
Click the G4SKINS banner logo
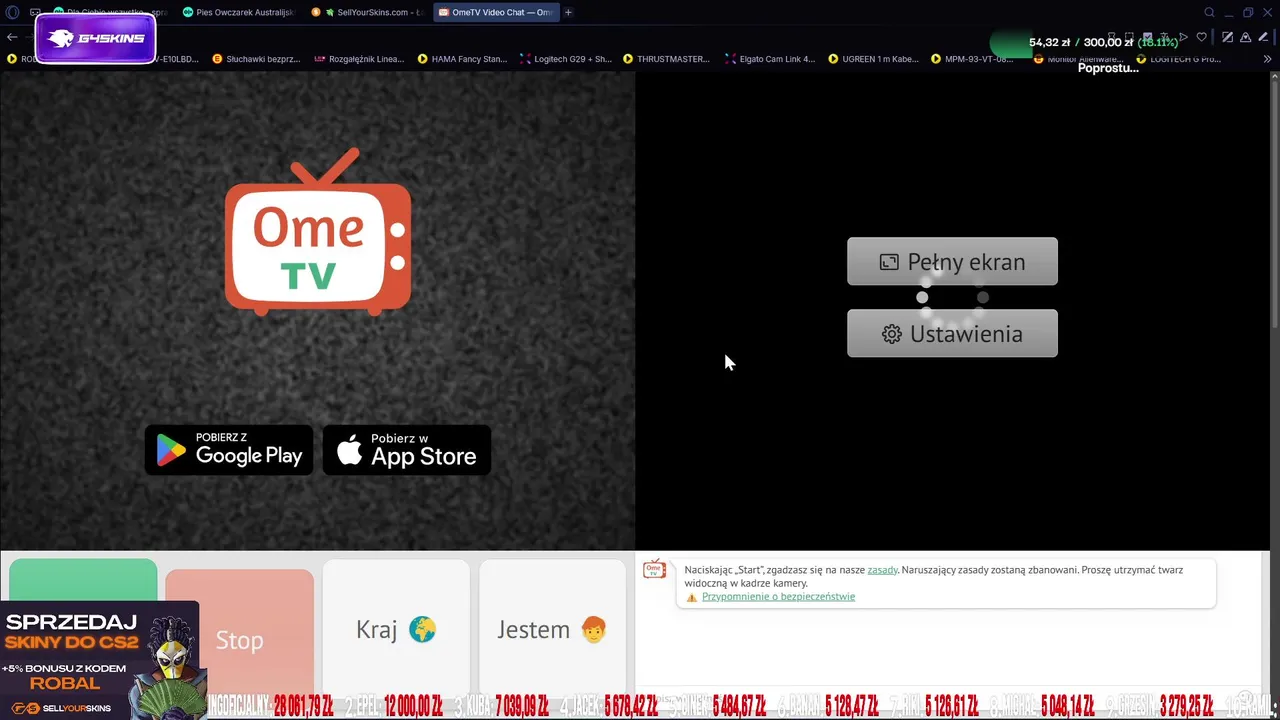coord(95,39)
